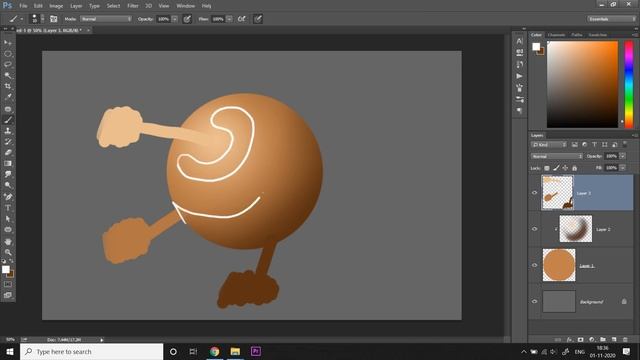Open the Character panel icon in dock
Image resolution: width=640 pixels, height=360 pixels.
519,41
